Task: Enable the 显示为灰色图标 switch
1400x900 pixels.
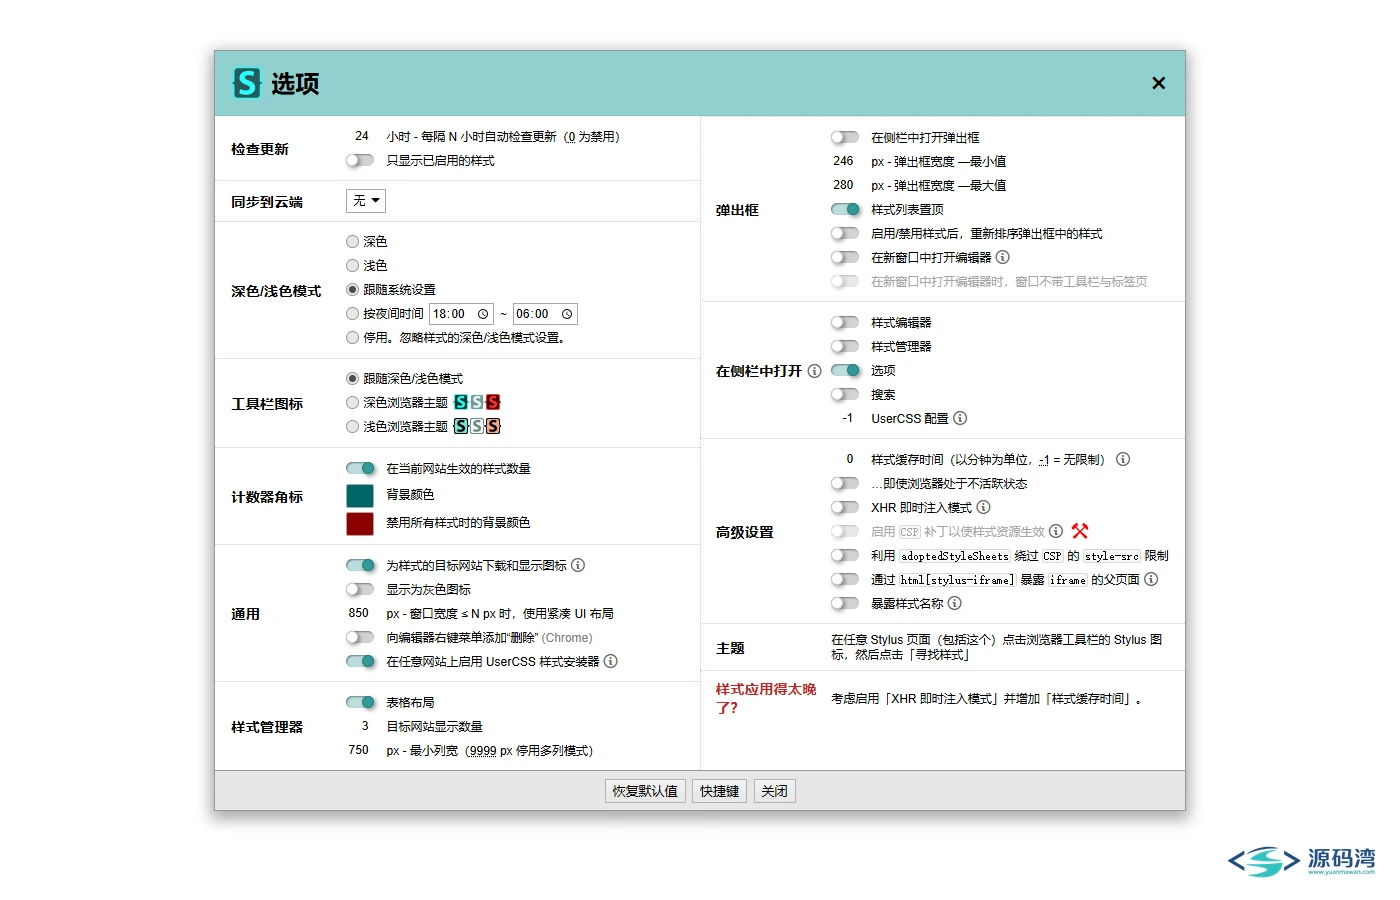Action: pyautogui.click(x=360, y=589)
